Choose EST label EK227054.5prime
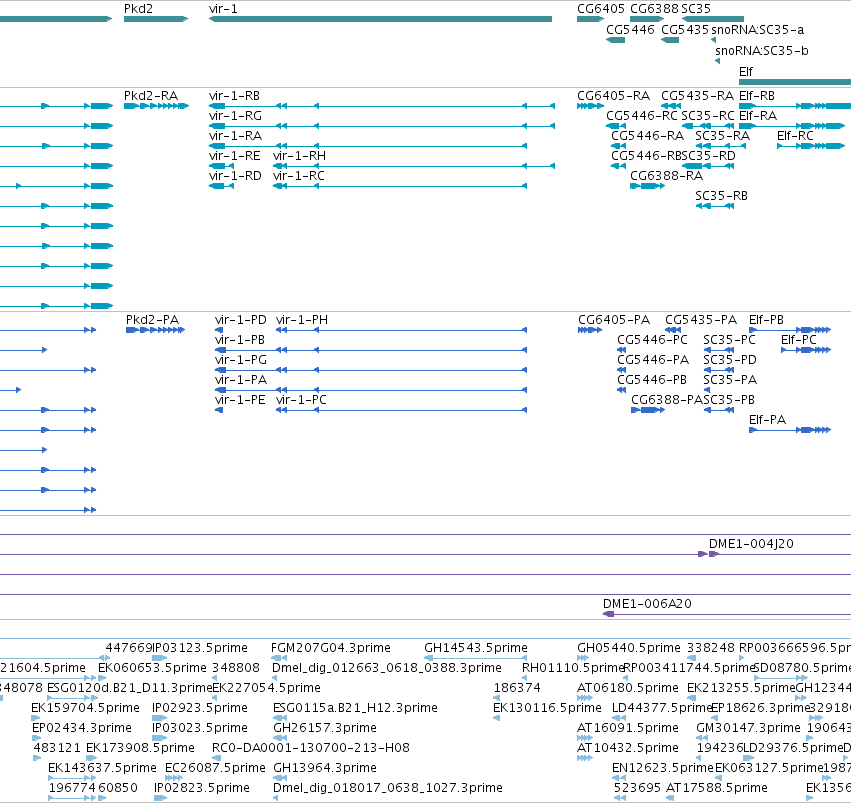This screenshot has width=851, height=803. coord(266,688)
